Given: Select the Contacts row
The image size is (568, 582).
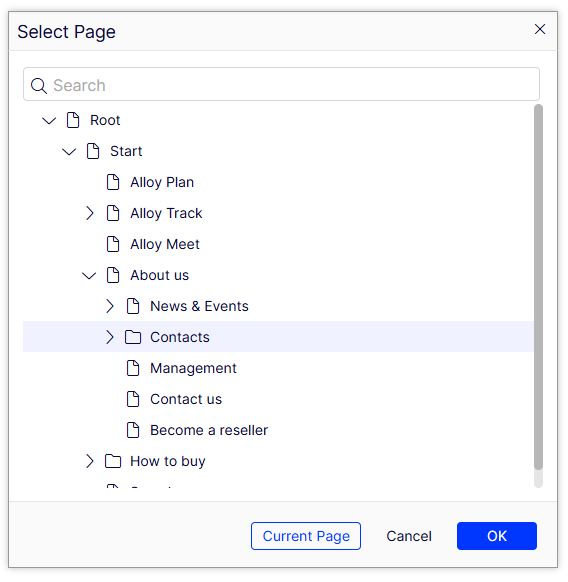Looking at the screenshot, I should pos(278,337).
